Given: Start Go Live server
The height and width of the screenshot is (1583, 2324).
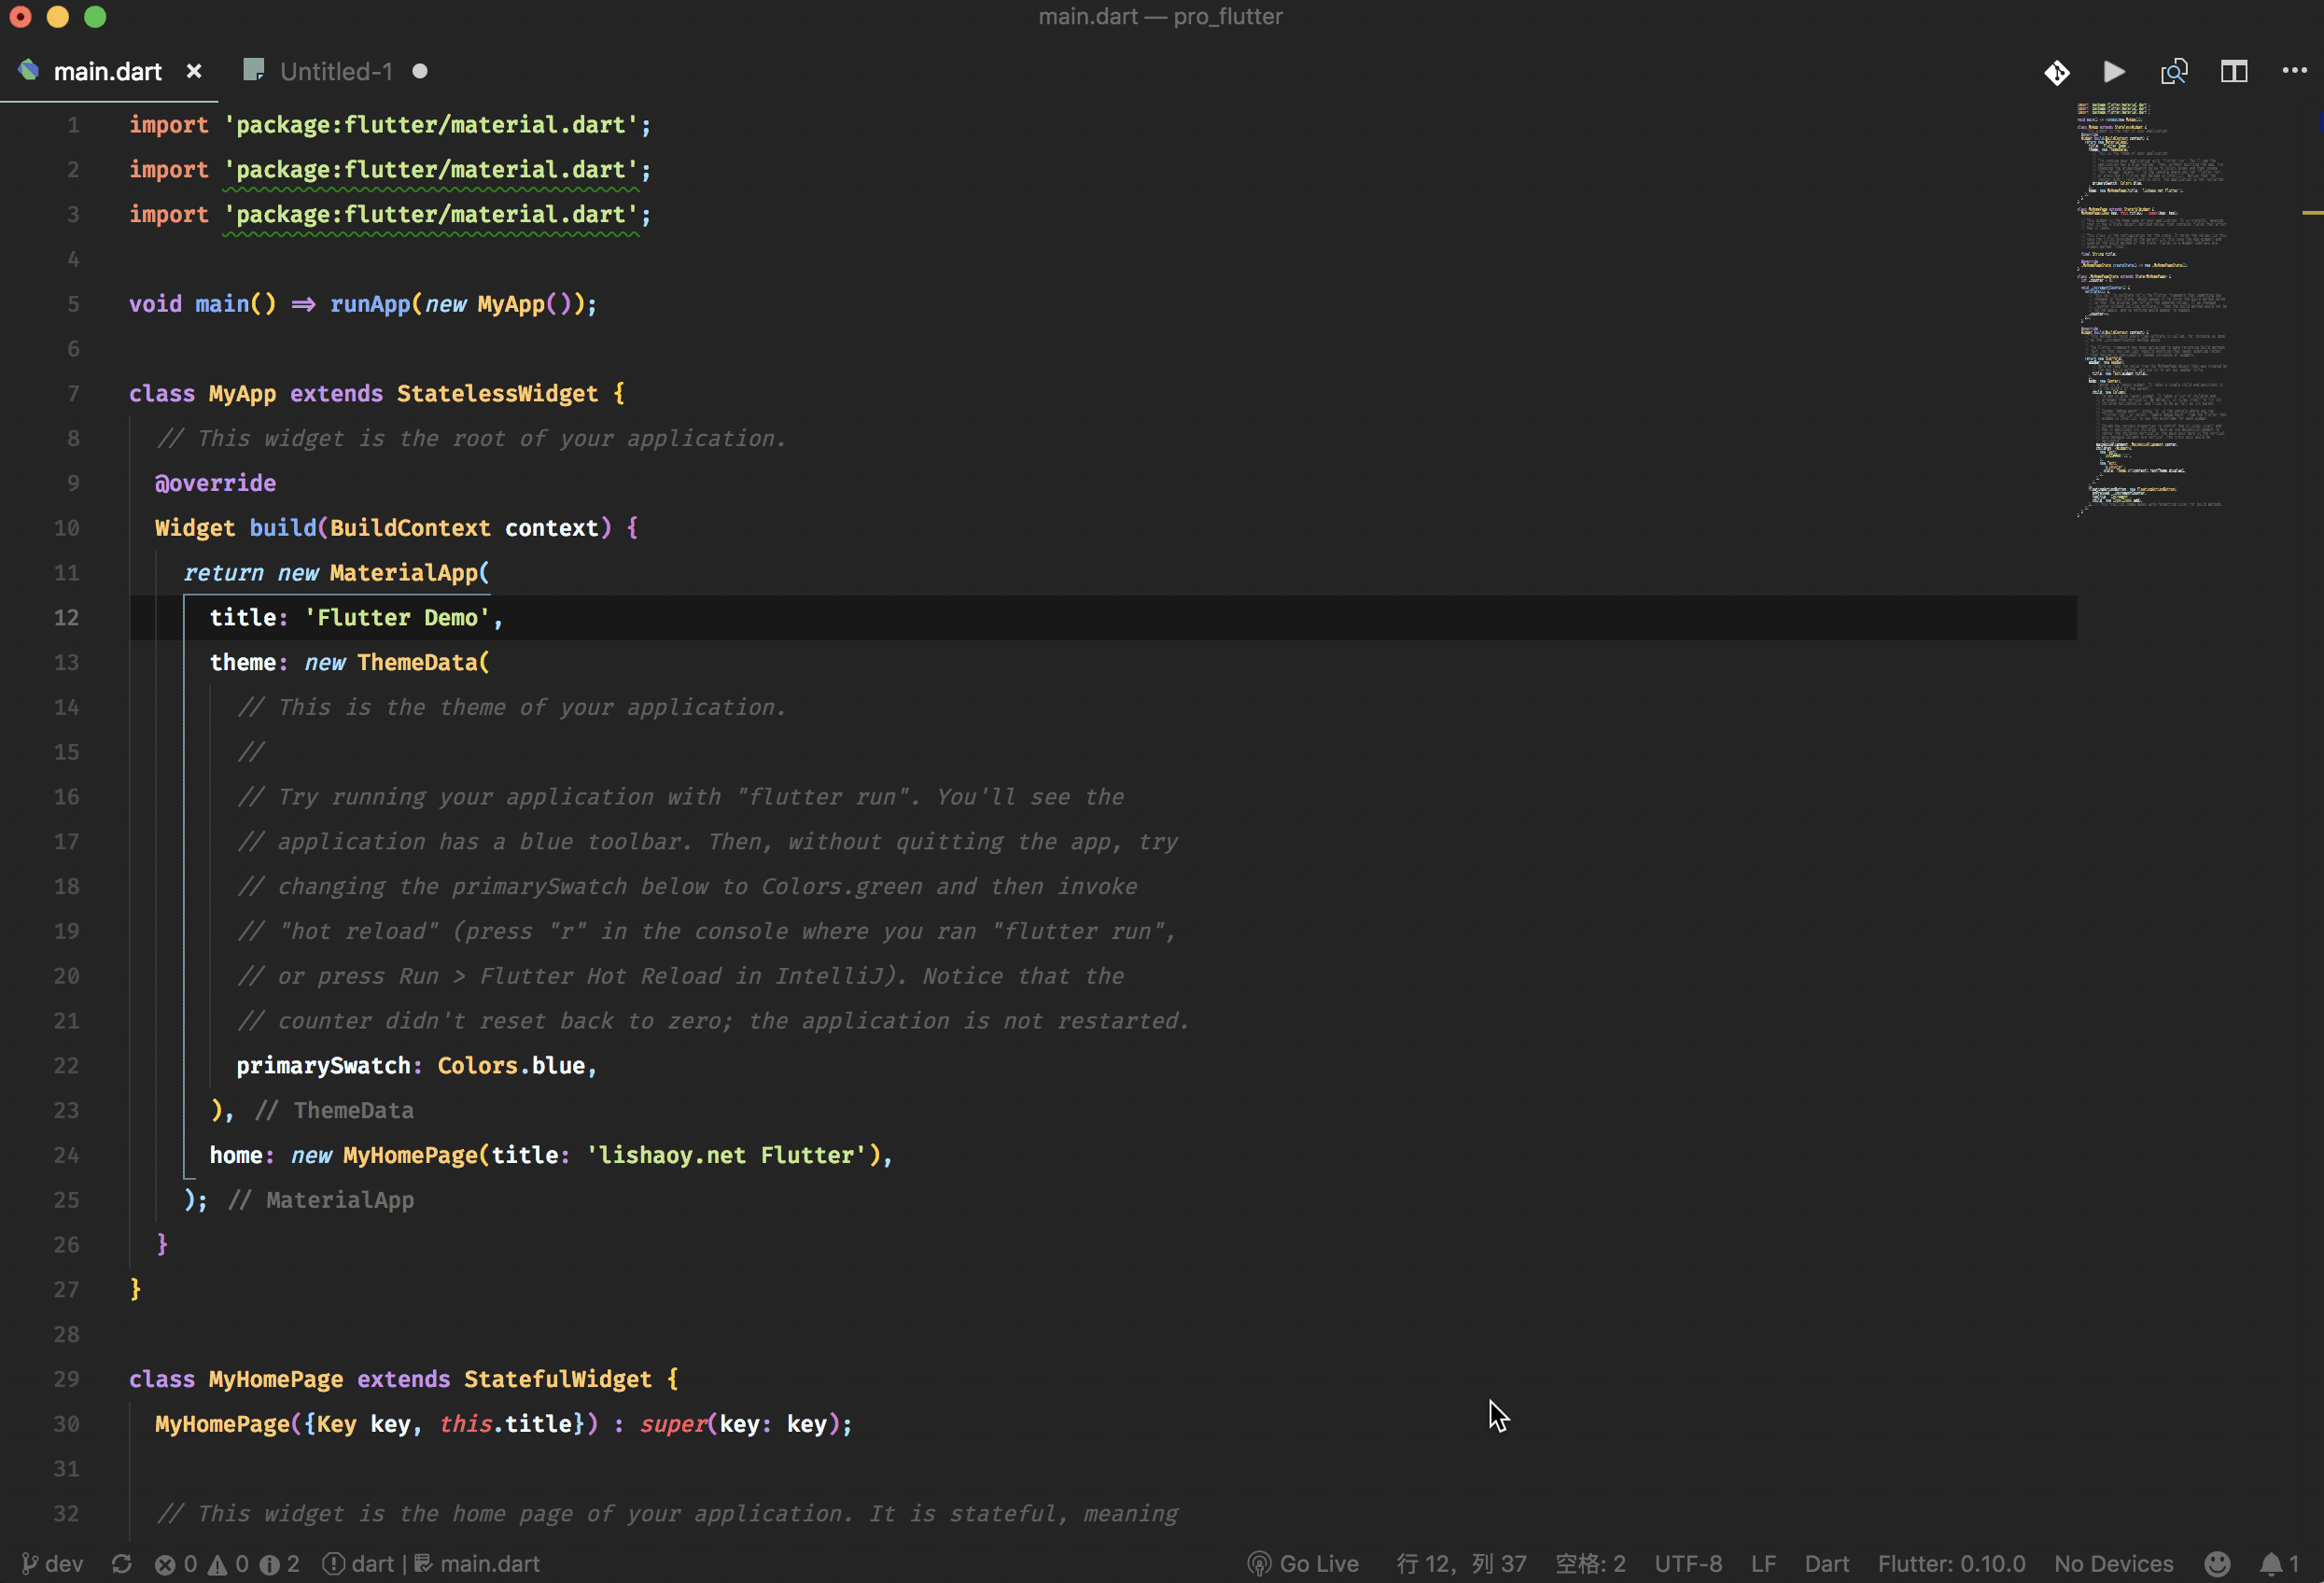Looking at the screenshot, I should click(1303, 1563).
